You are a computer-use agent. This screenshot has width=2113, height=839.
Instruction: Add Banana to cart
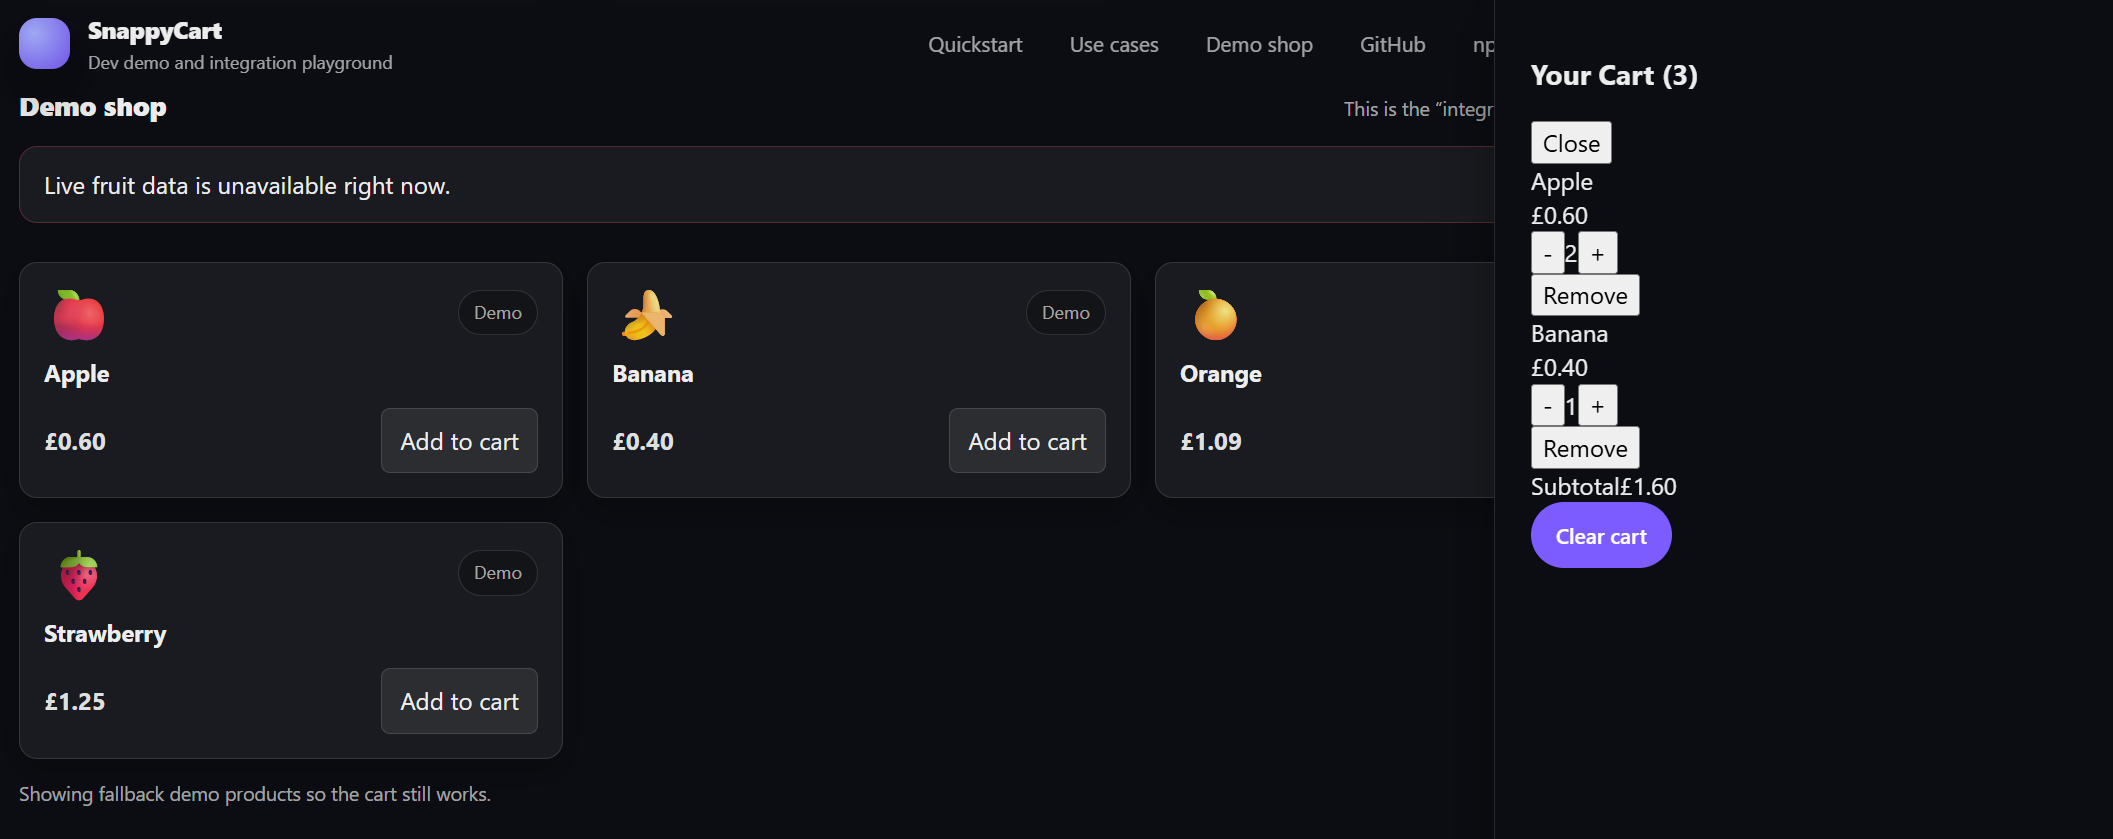click(1027, 441)
